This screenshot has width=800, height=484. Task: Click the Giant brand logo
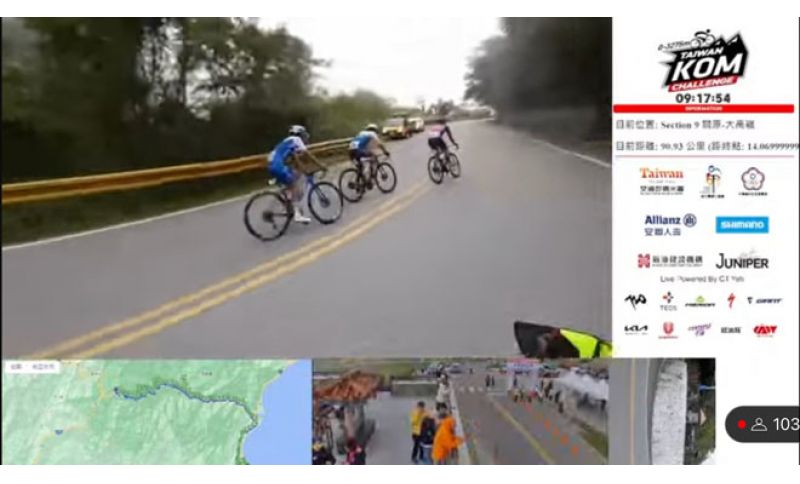point(764,301)
